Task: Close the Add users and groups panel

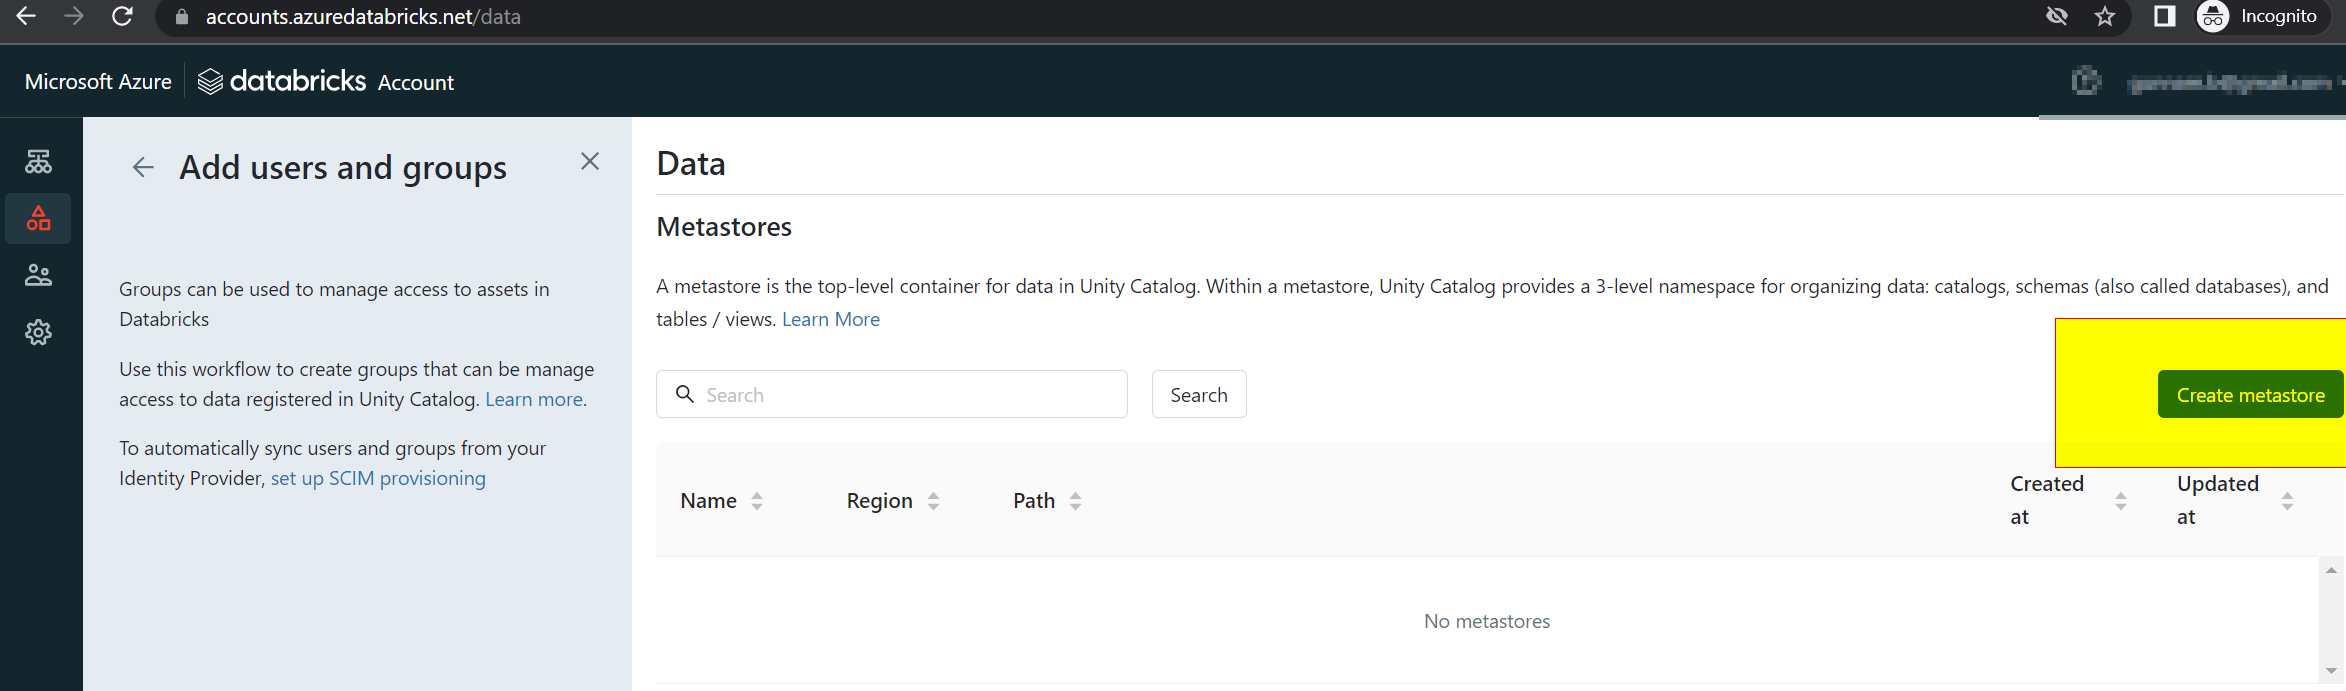Action: tap(590, 161)
